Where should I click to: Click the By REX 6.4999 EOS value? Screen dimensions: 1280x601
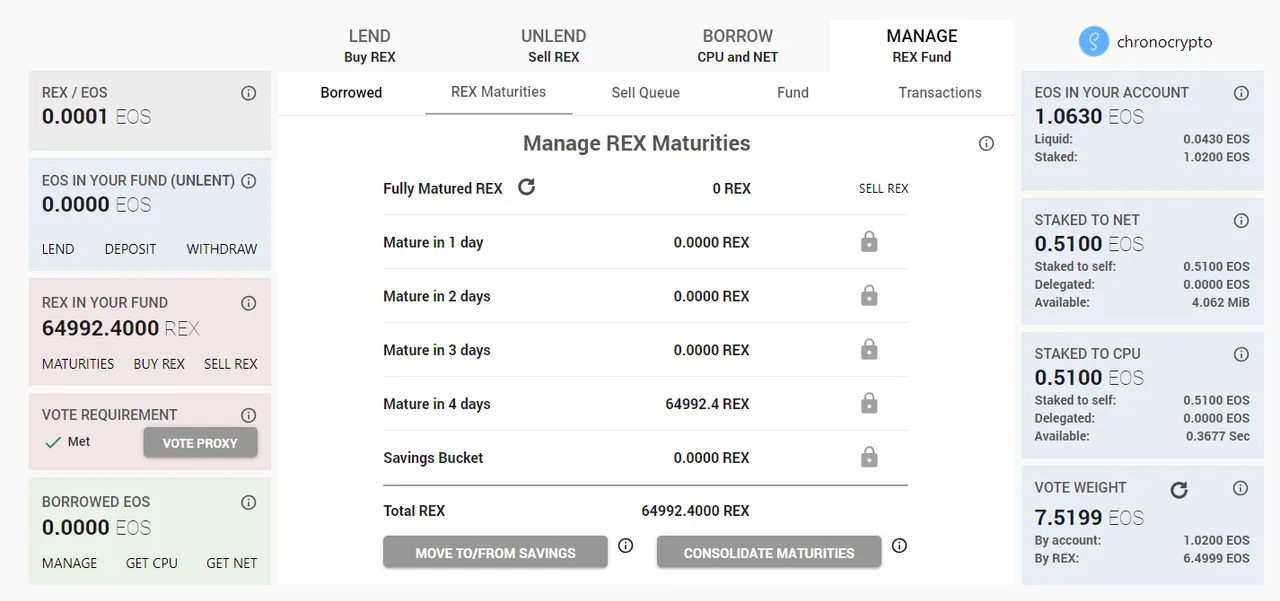1217,558
